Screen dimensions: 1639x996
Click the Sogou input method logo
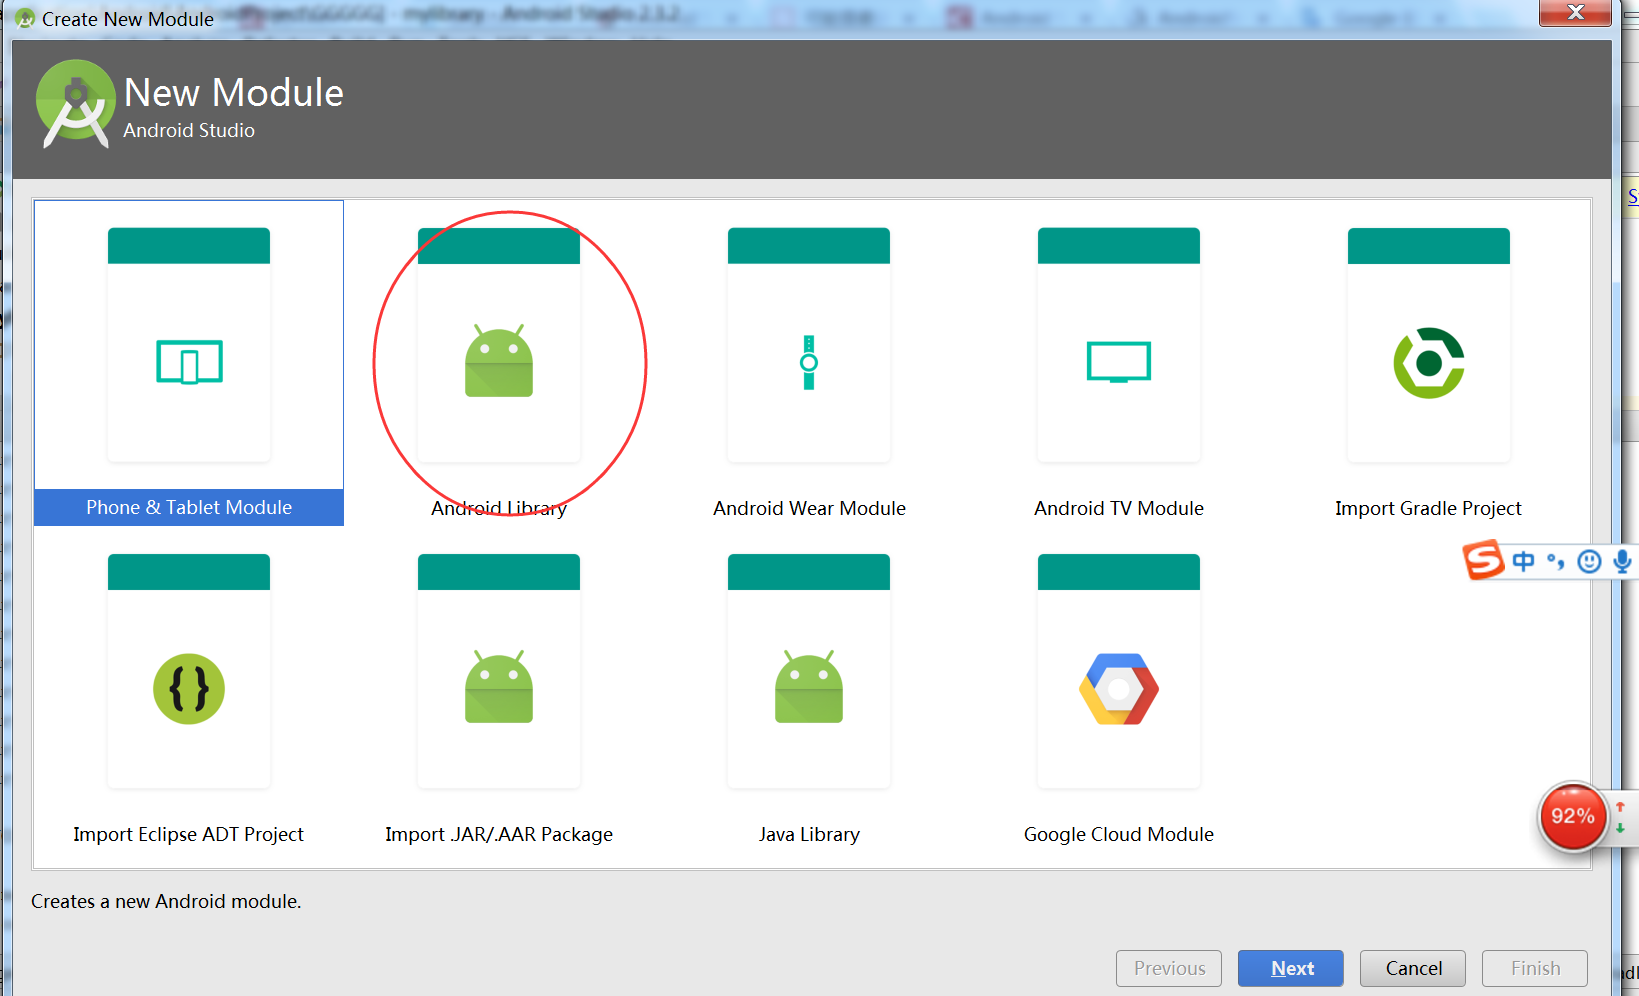[x=1483, y=561]
